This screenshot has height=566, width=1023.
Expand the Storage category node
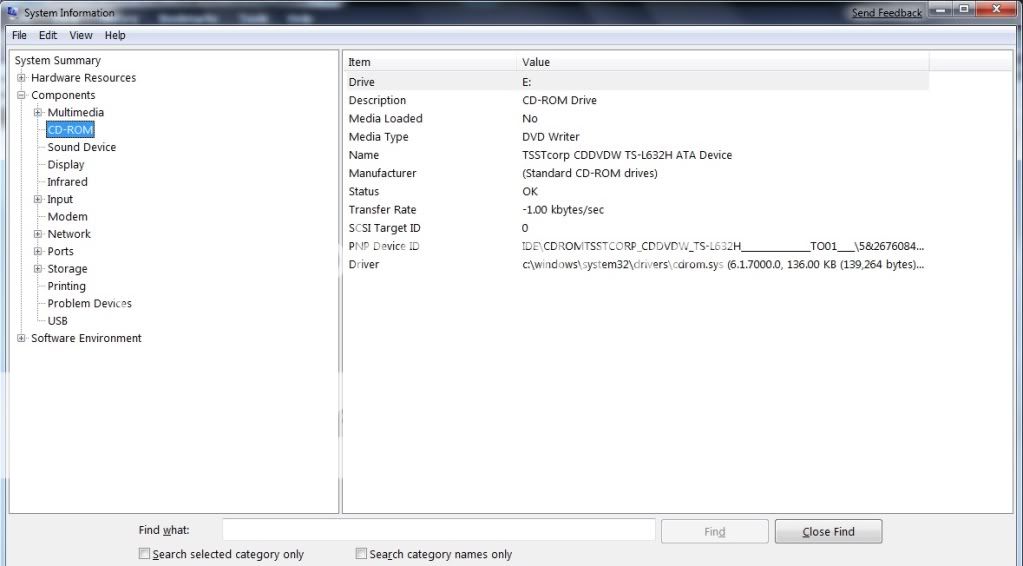coord(38,269)
